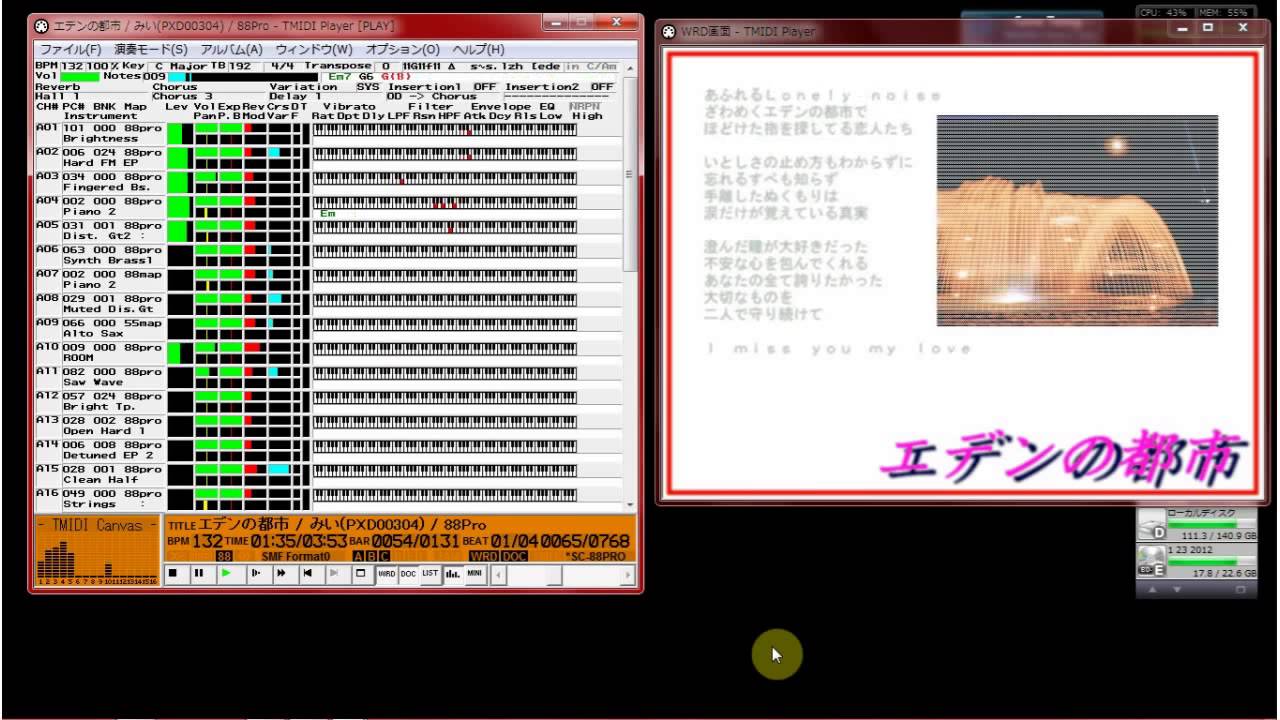Expand the オプション(O) menu
The width and height of the screenshot is (1280, 720).
pyautogui.click(x=402, y=49)
